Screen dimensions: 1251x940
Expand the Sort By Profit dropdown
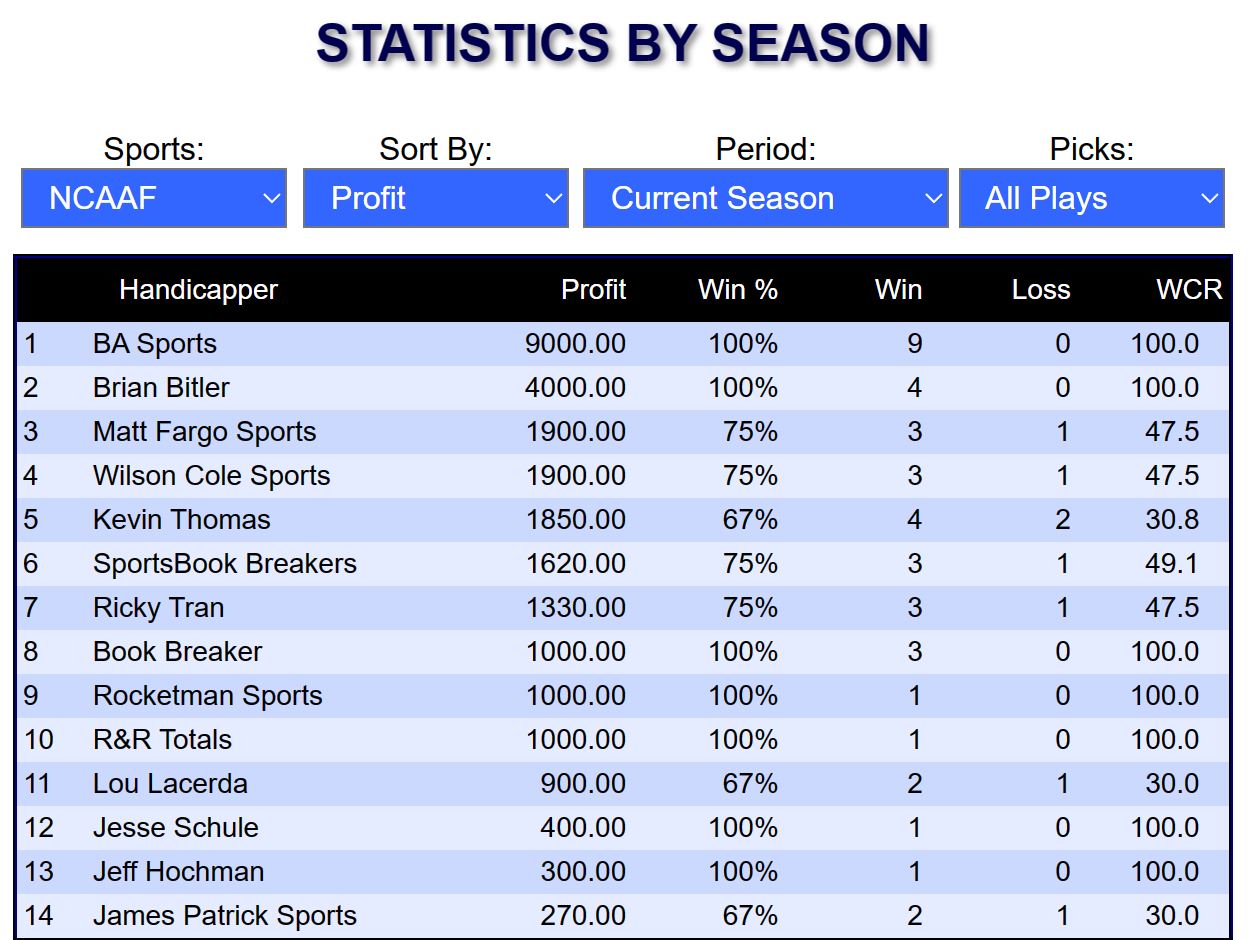436,198
